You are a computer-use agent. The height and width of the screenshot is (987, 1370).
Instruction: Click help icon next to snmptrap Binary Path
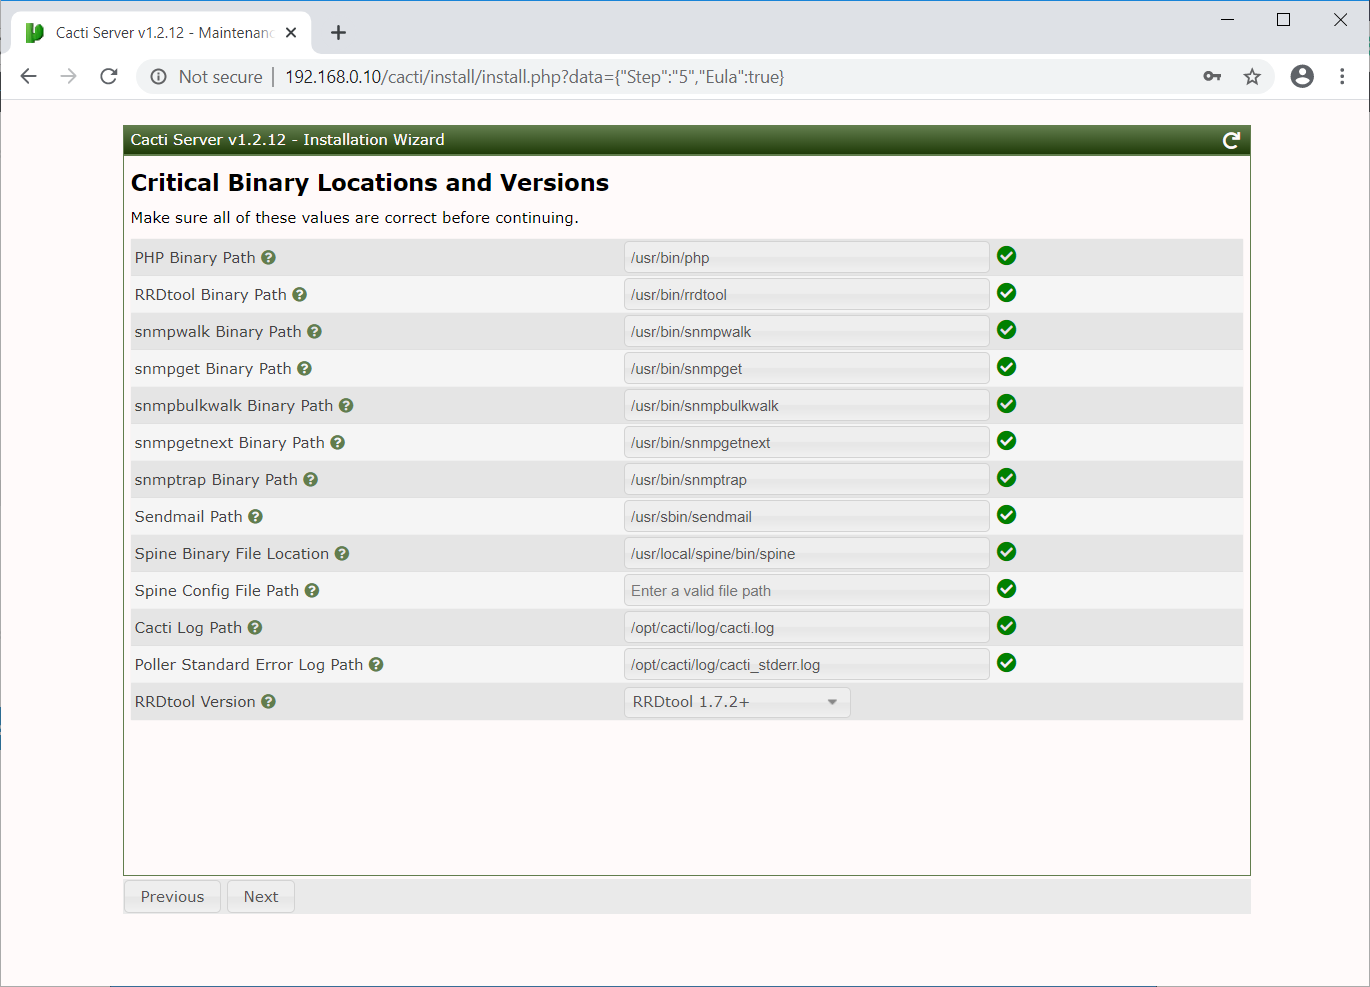coord(310,480)
